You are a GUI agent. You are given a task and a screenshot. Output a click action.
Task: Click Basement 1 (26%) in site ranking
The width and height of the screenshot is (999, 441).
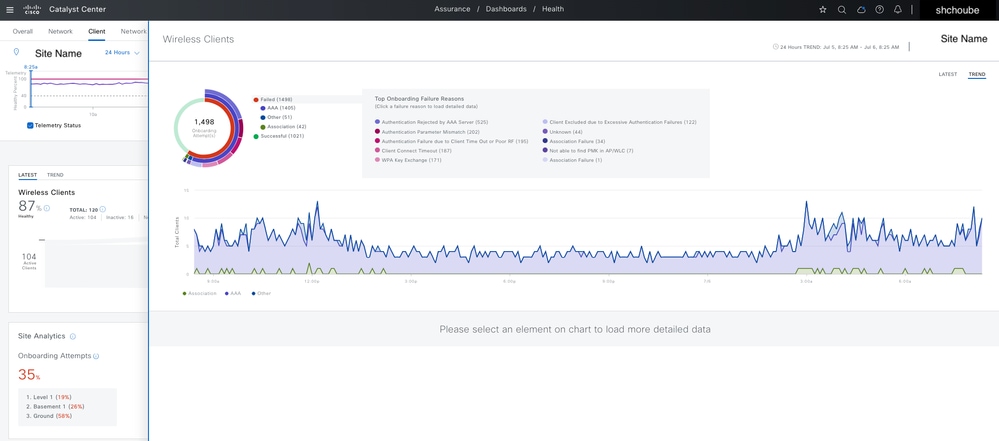tap(55, 407)
